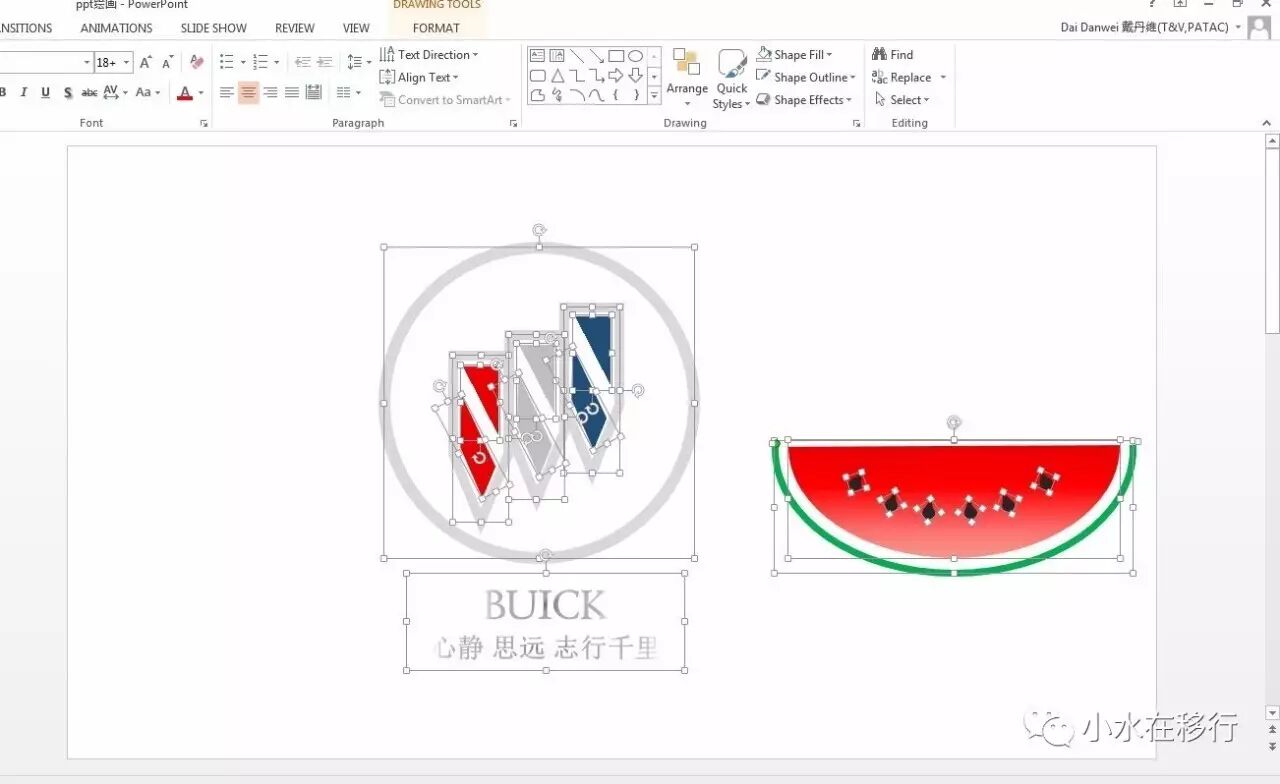The image size is (1280, 784).
Task: Select the scribble drawing tool
Action: (x=557, y=96)
